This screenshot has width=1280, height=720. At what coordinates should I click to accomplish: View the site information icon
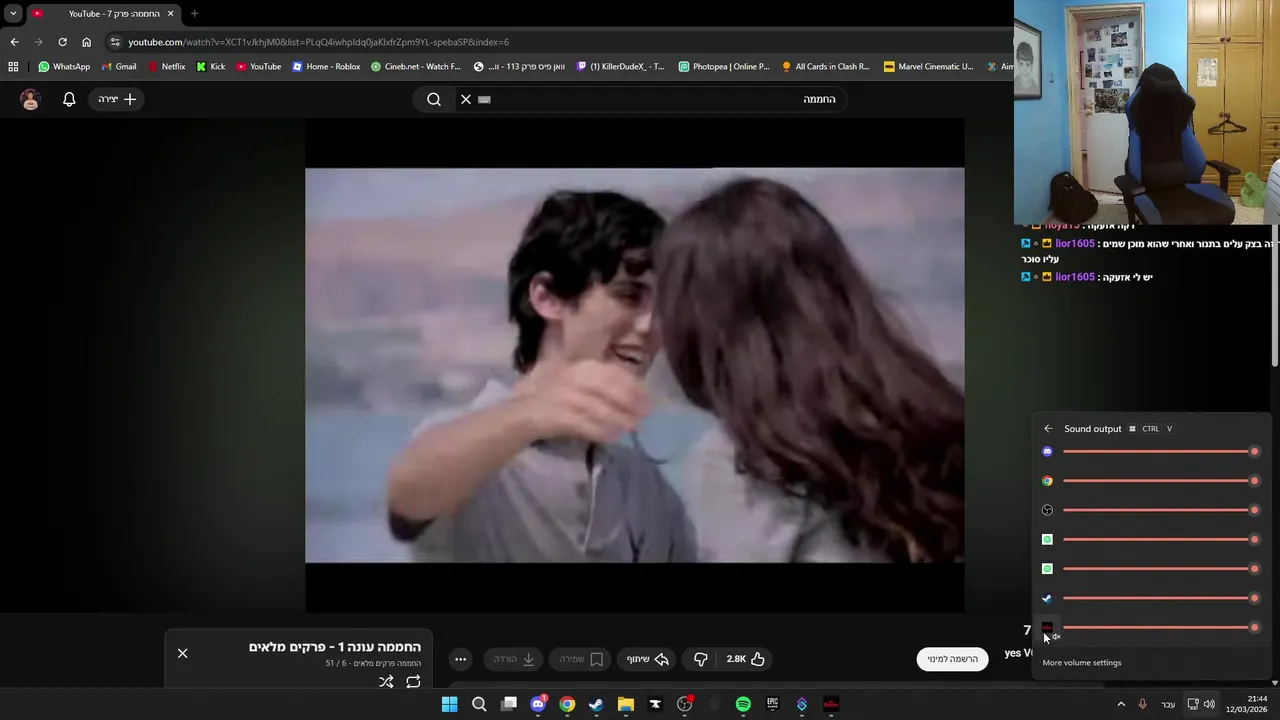click(x=115, y=42)
